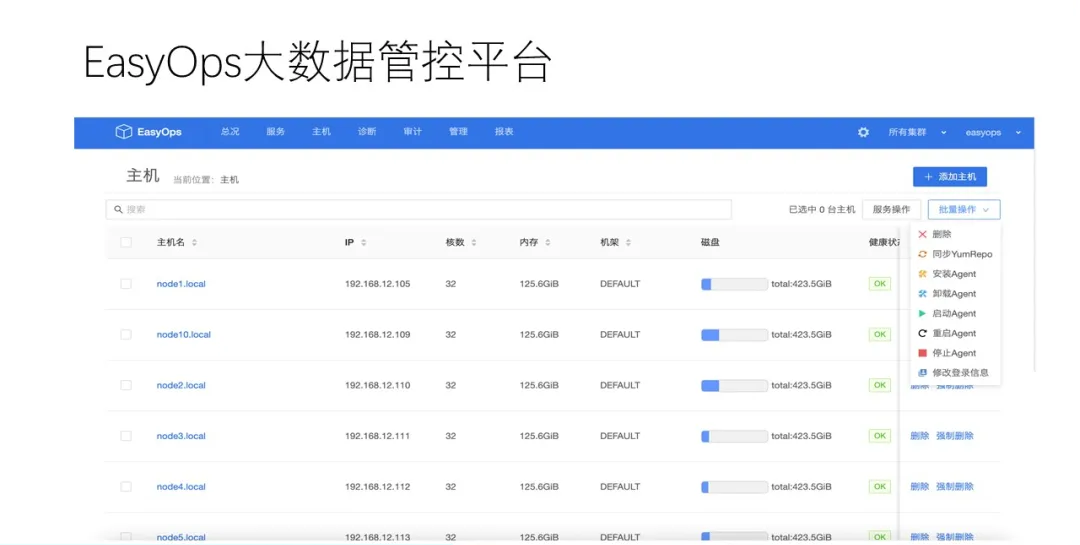
Task: Open the 总况 nav tab
Action: pos(230,132)
